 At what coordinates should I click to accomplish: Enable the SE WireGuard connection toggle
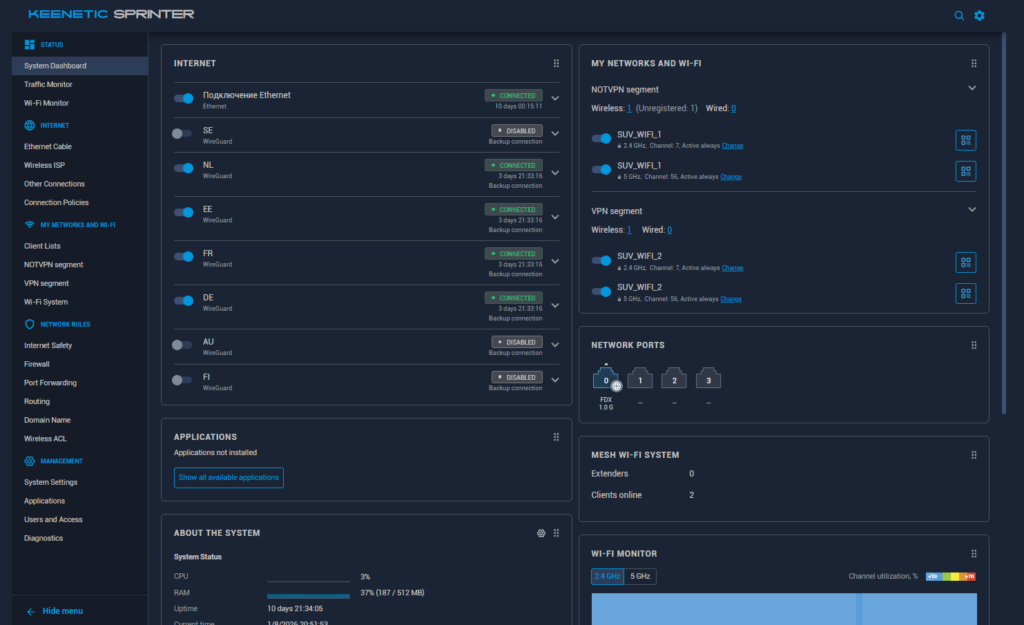pyautogui.click(x=182, y=133)
